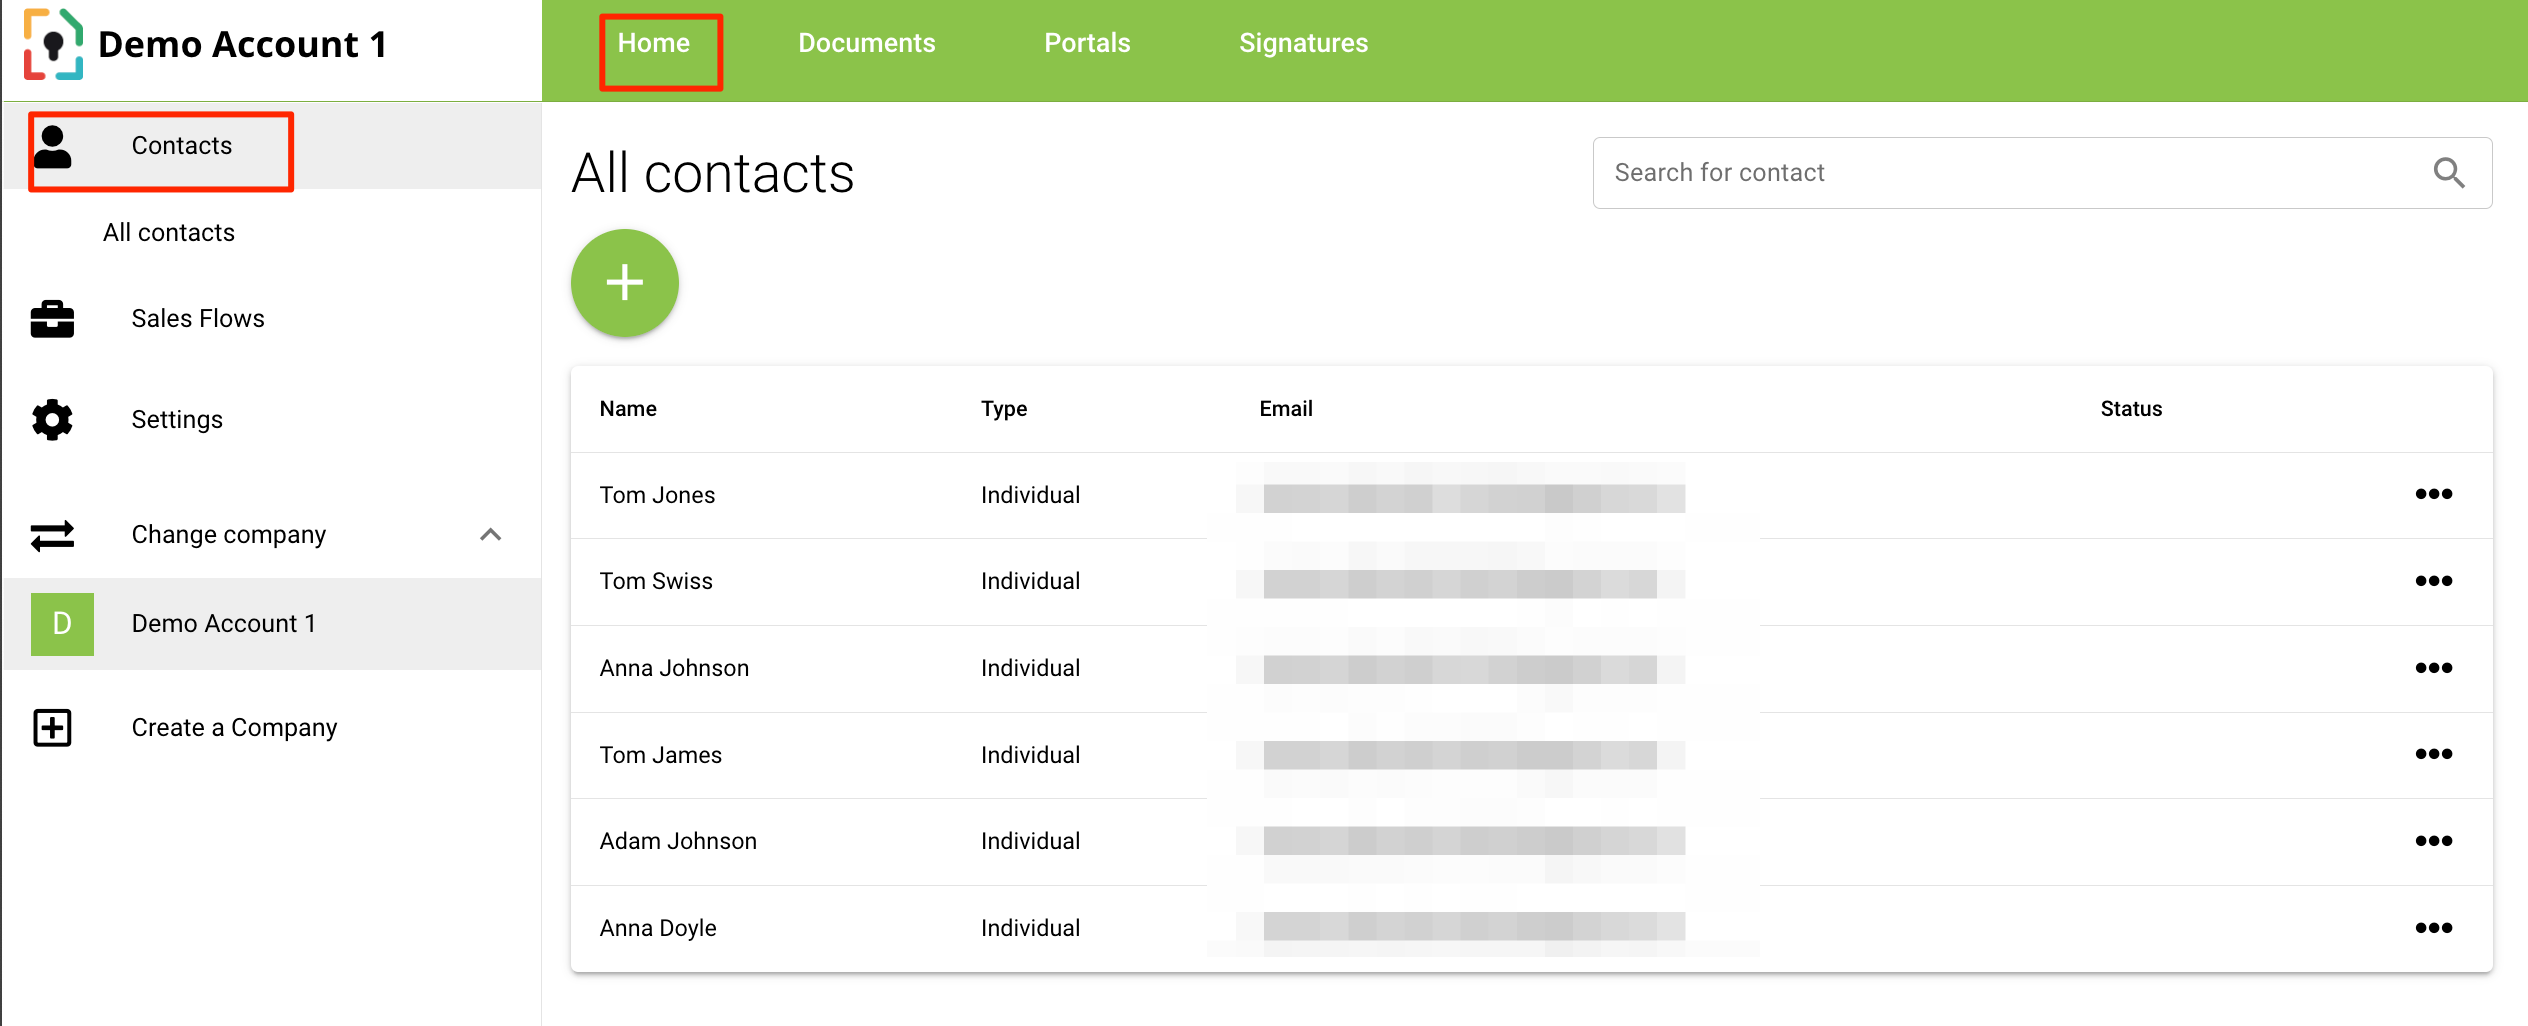This screenshot has height=1026, width=2528.
Task: Open Settings using the gear icon
Action: (x=51, y=419)
